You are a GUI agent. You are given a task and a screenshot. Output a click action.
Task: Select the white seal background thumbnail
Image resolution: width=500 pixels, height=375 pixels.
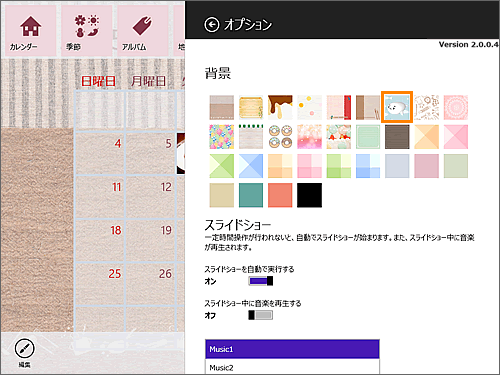(x=397, y=107)
